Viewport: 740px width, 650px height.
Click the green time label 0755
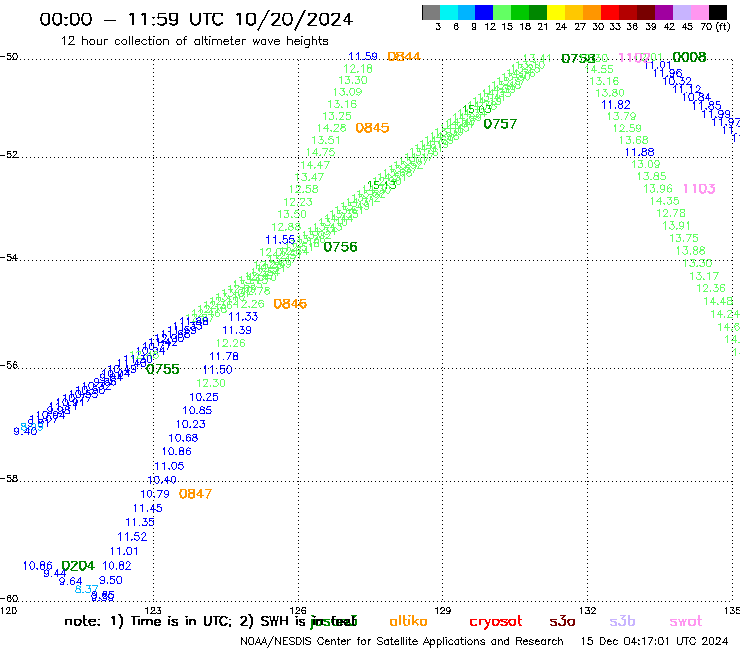[x=163, y=369]
